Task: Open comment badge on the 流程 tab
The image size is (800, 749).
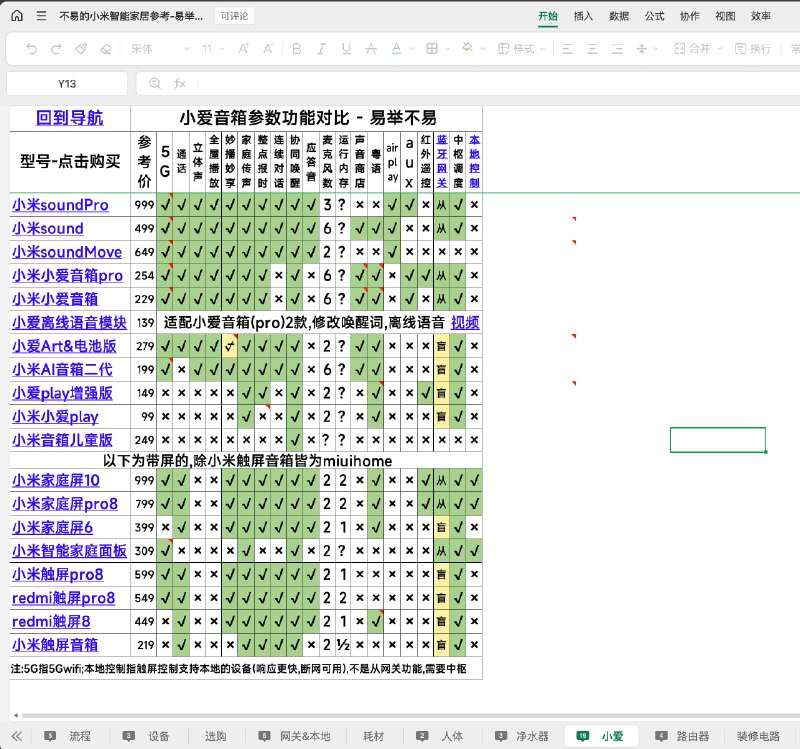Action: [50, 736]
